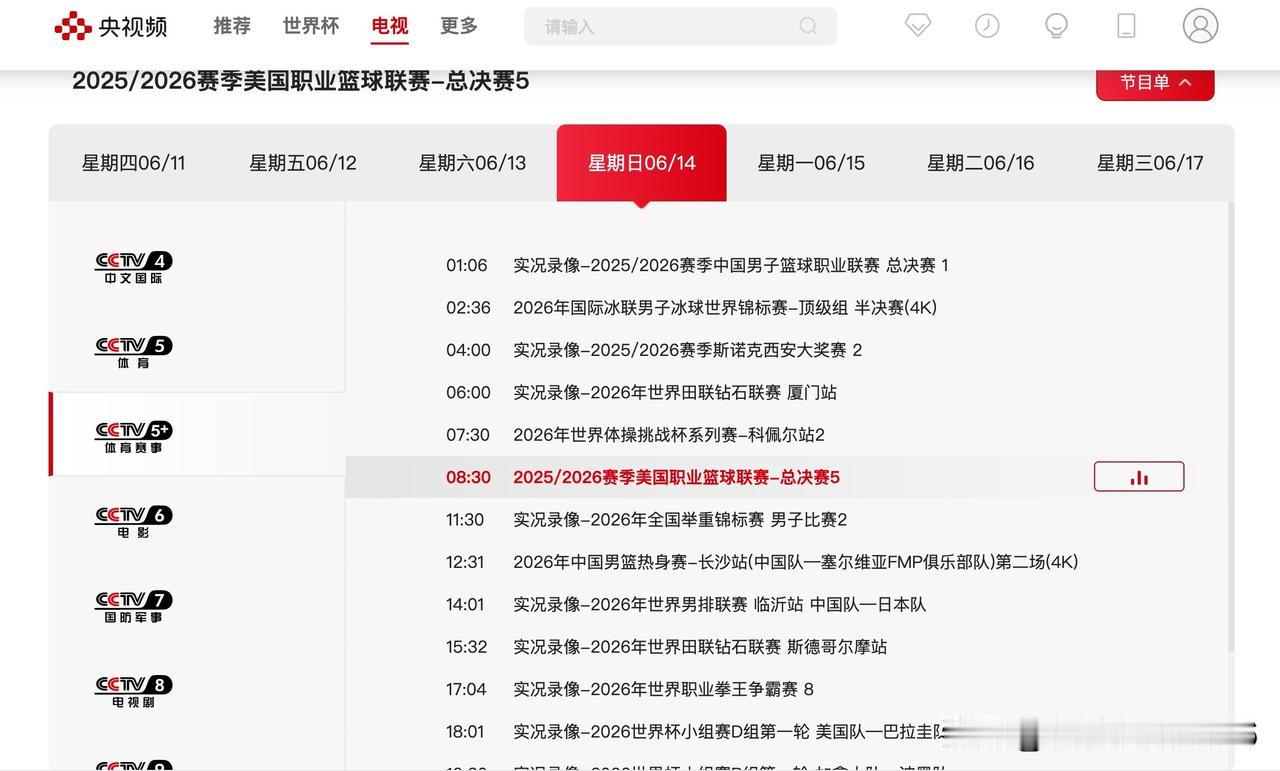Select the 18:01 世界杯小组赛D组 美国队 row
Screen dimensions: 1280x771
(x=789, y=732)
